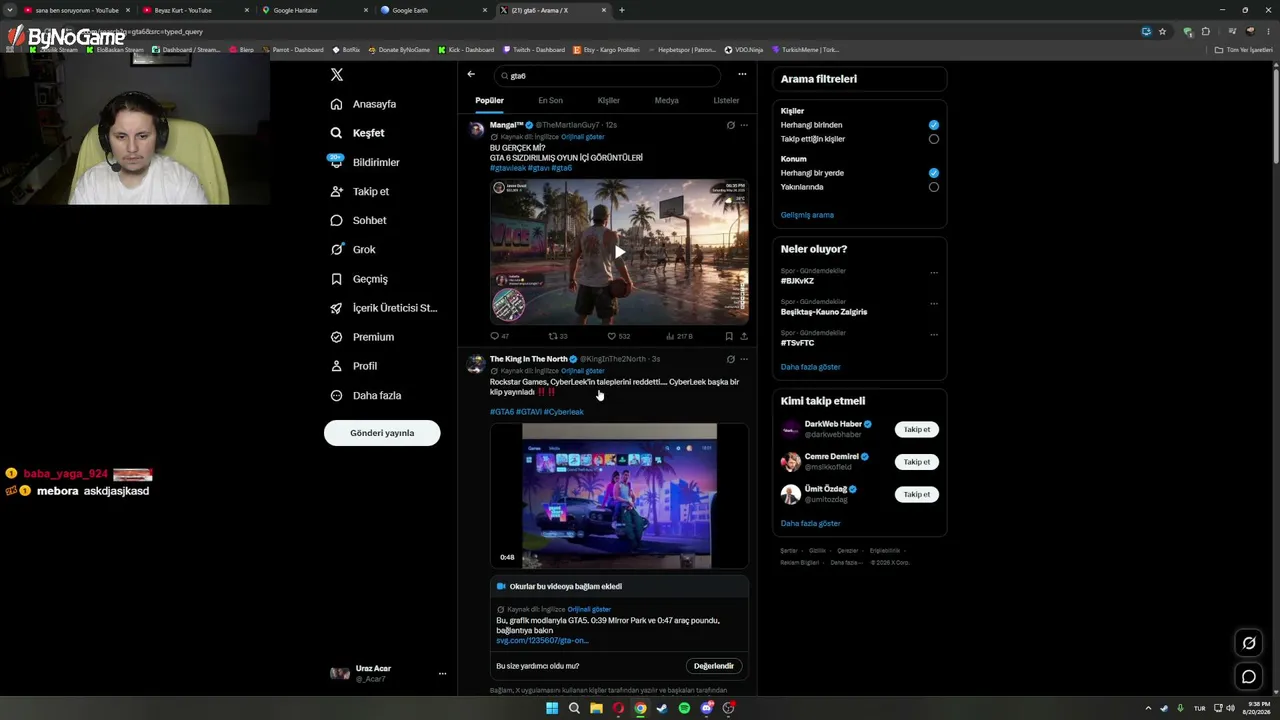Switch to Listeler tab
This screenshot has height=720, width=1280.
tap(726, 100)
